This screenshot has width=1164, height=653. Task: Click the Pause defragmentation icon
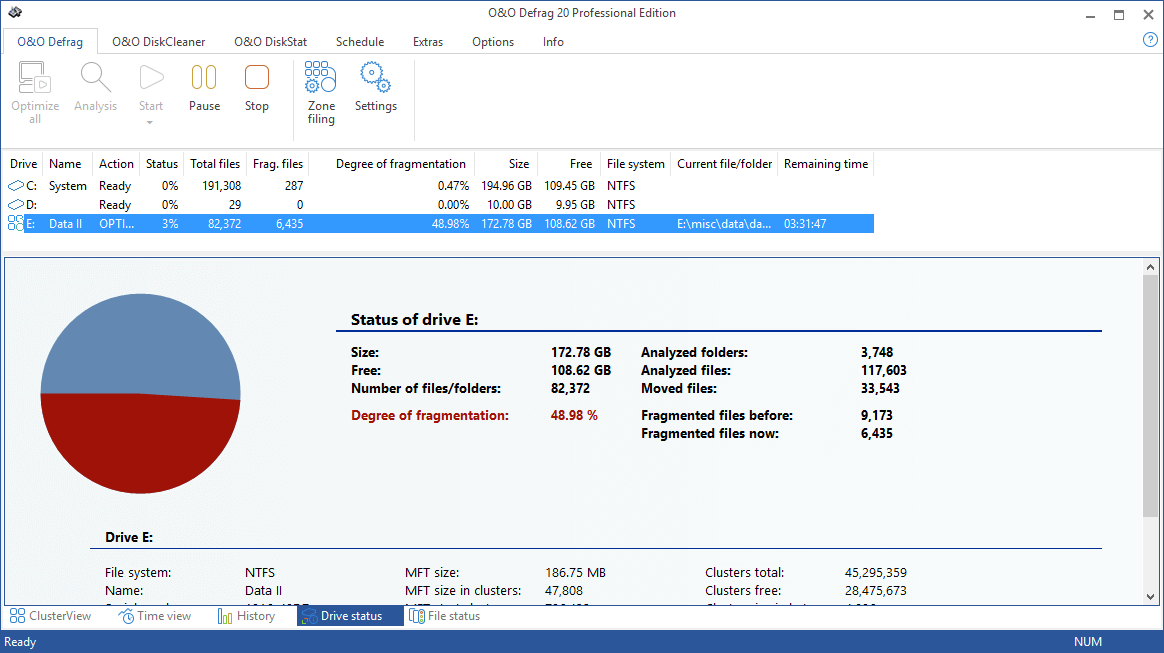pyautogui.click(x=204, y=78)
